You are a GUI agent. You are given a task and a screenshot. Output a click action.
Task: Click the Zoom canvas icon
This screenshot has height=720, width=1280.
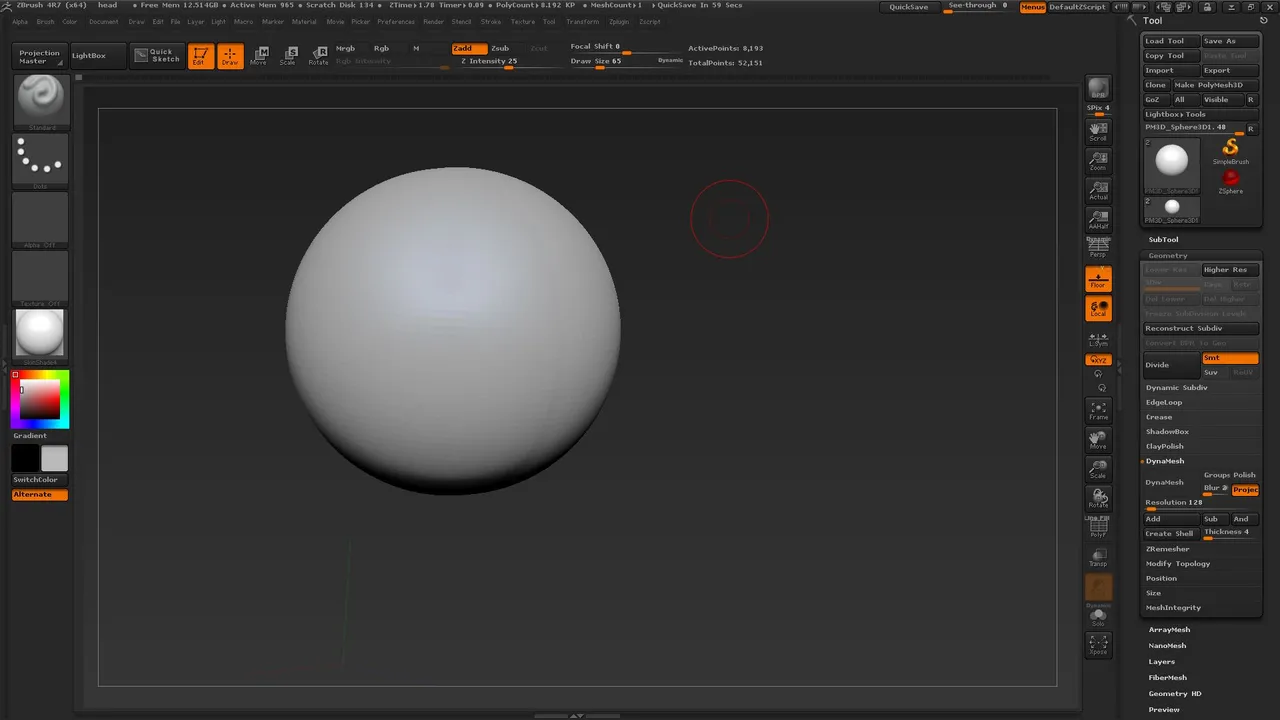pos(1098,161)
